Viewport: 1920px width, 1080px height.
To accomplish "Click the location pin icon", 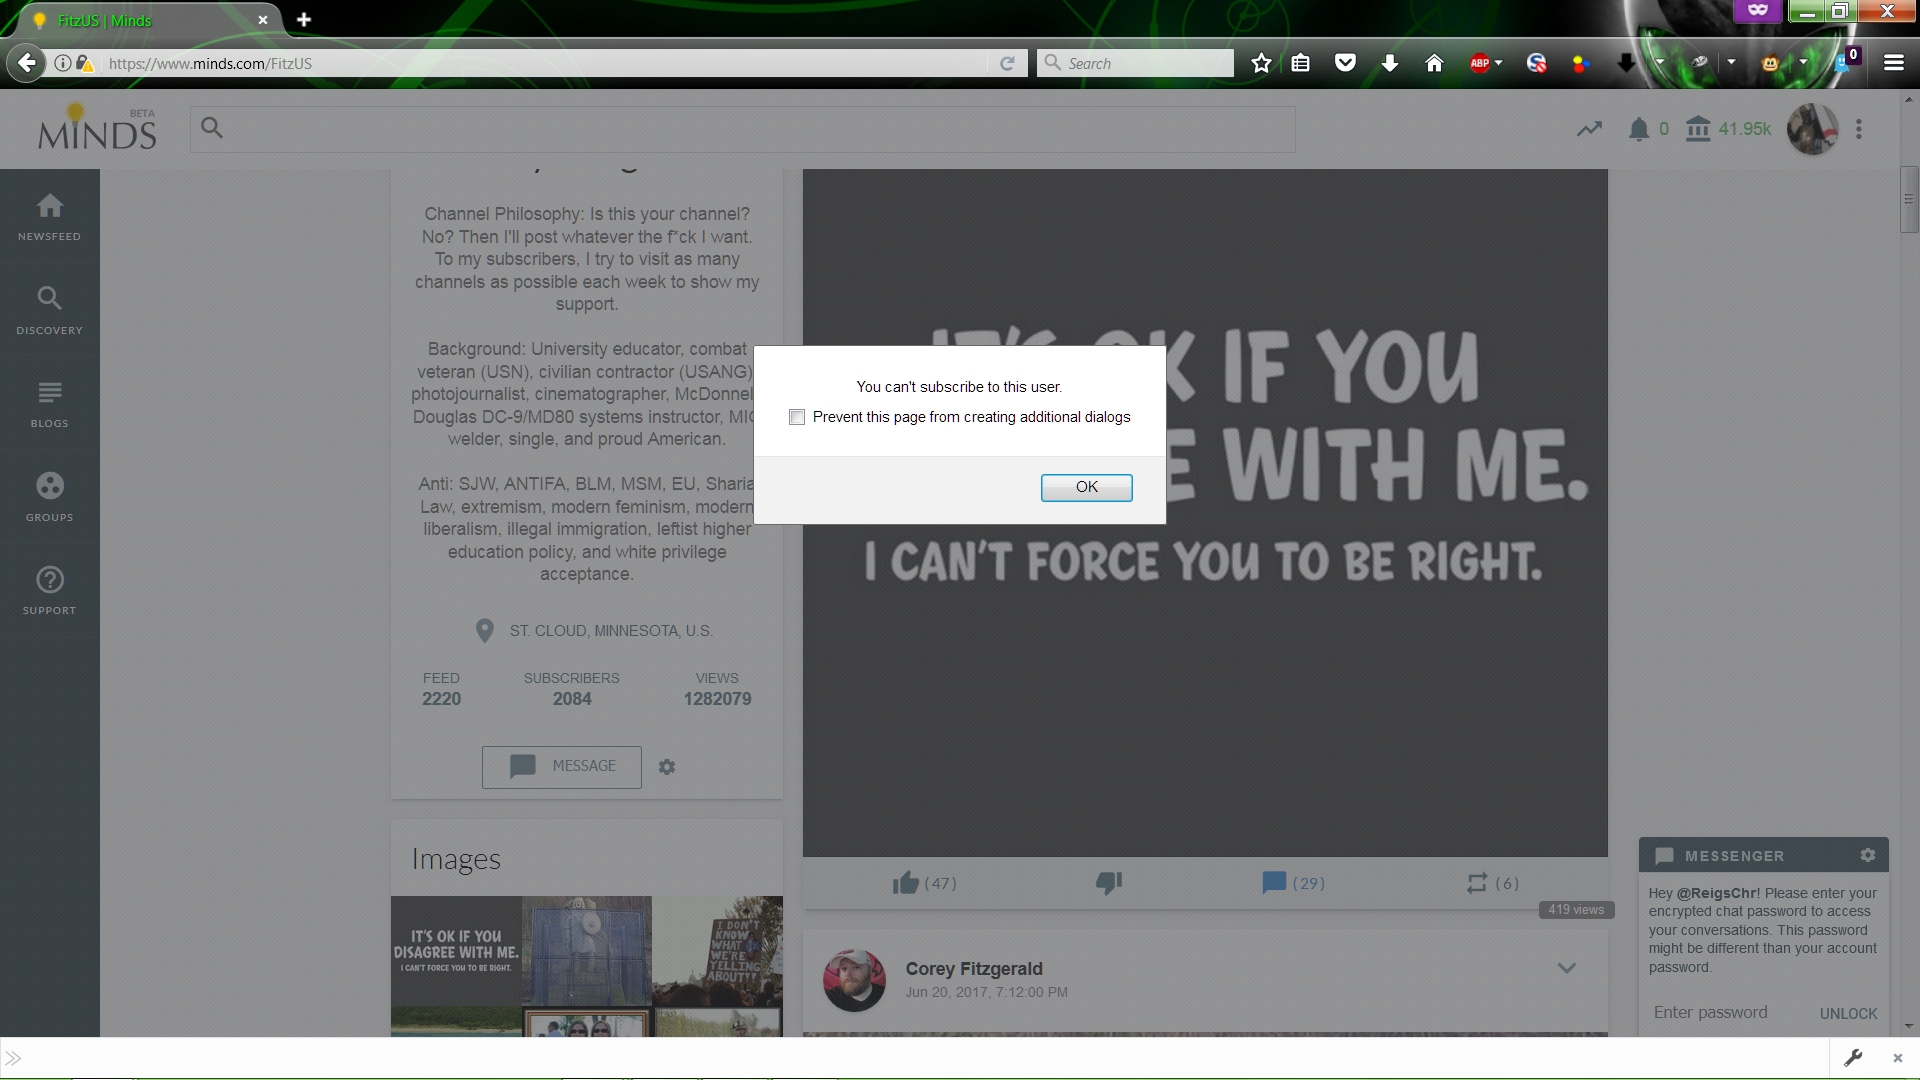I will click(x=484, y=631).
